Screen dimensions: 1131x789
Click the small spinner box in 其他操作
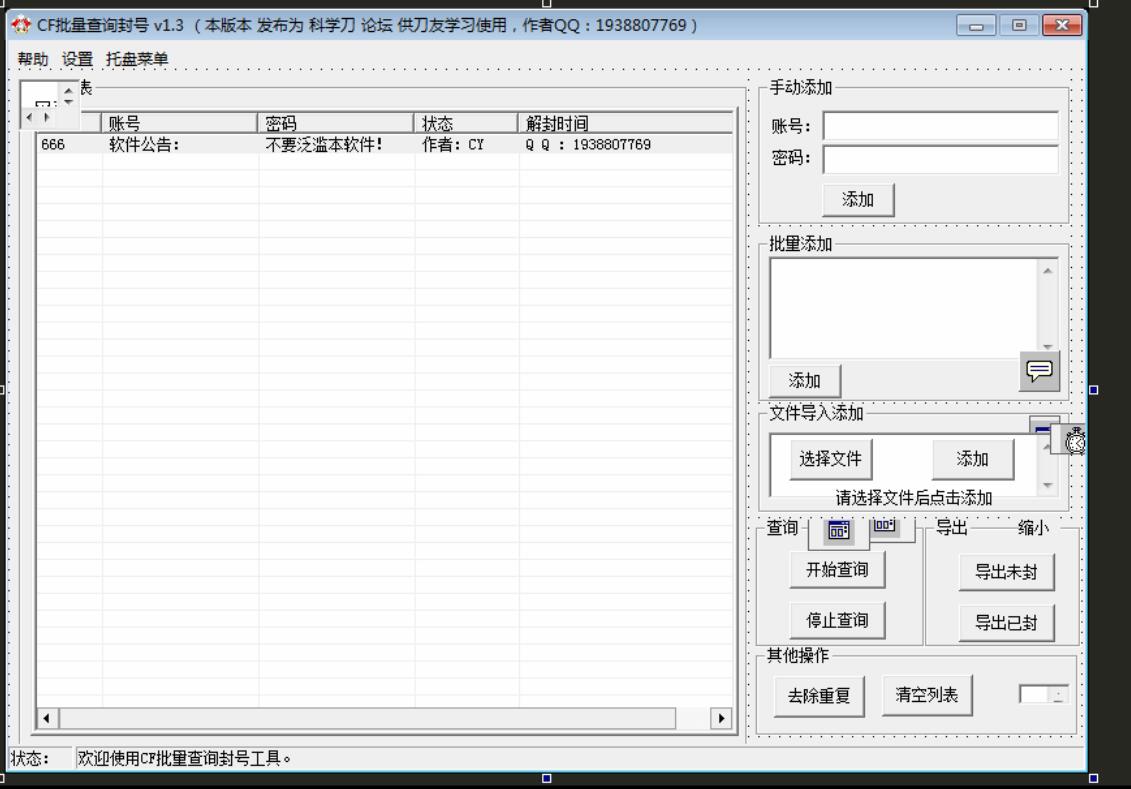[x=1043, y=695]
